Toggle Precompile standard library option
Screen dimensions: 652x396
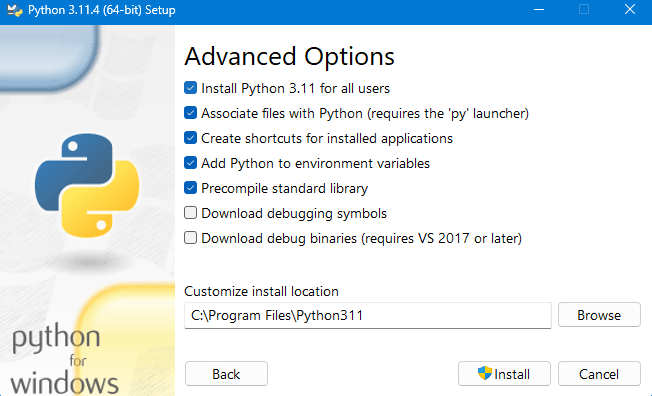190,188
